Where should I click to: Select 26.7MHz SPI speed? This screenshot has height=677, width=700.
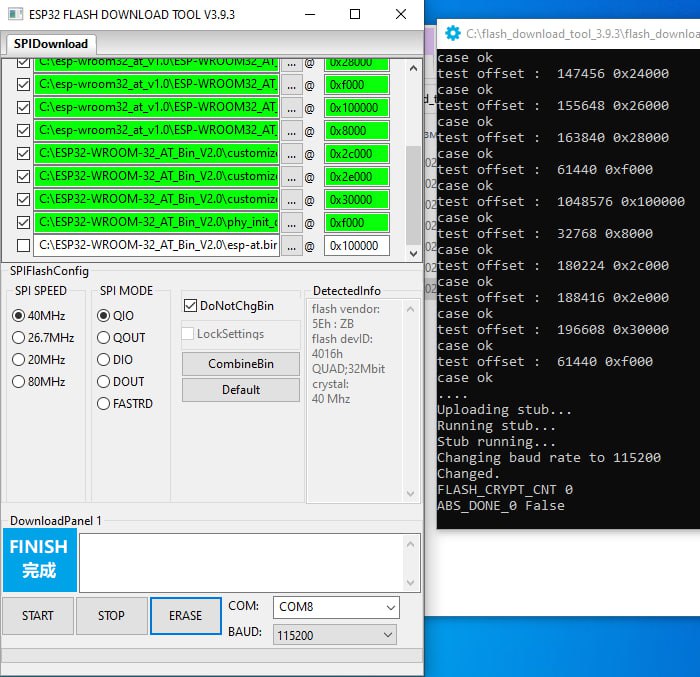[x=18, y=338]
